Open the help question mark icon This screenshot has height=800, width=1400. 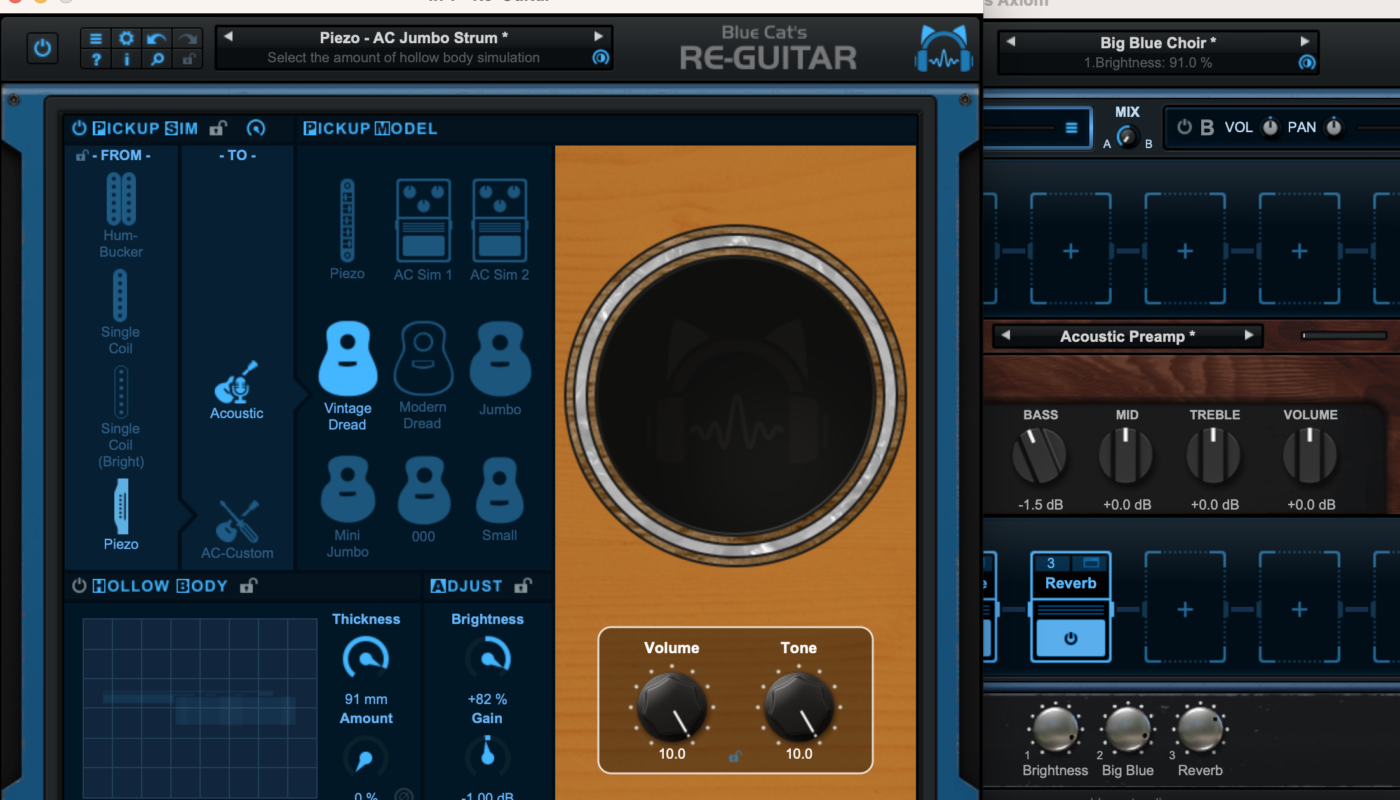point(96,59)
